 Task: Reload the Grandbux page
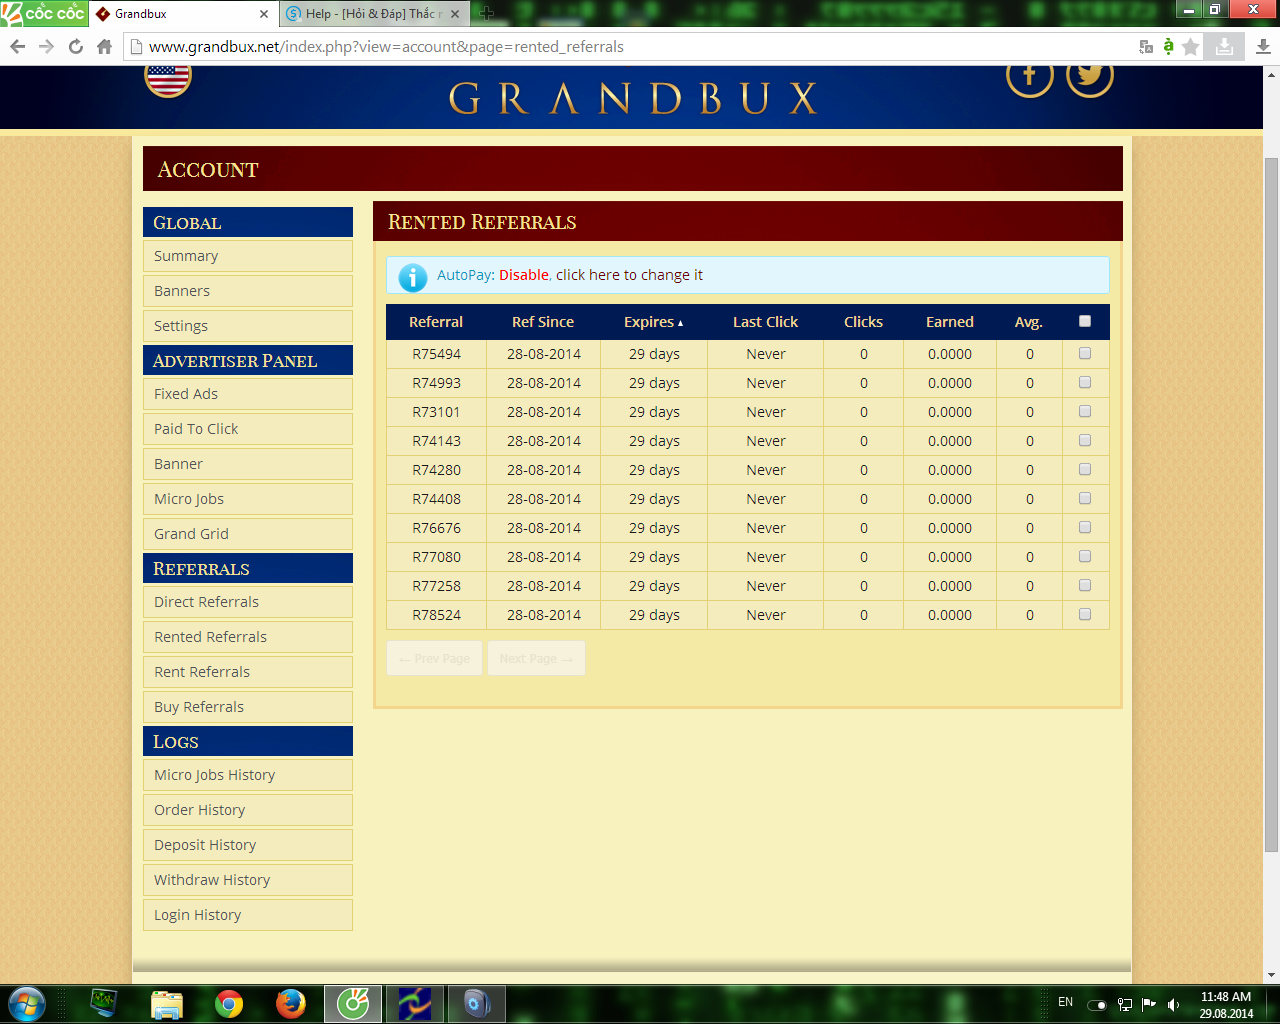[x=76, y=47]
